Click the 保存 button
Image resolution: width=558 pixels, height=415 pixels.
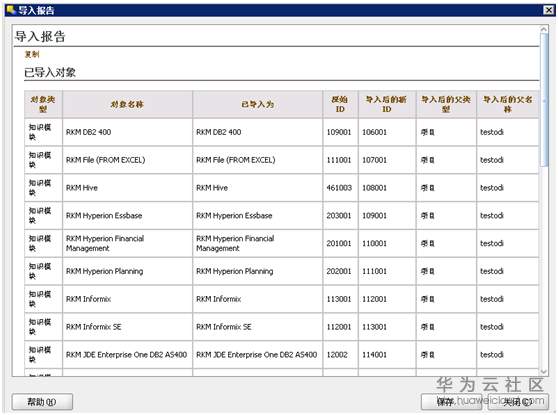point(452,402)
